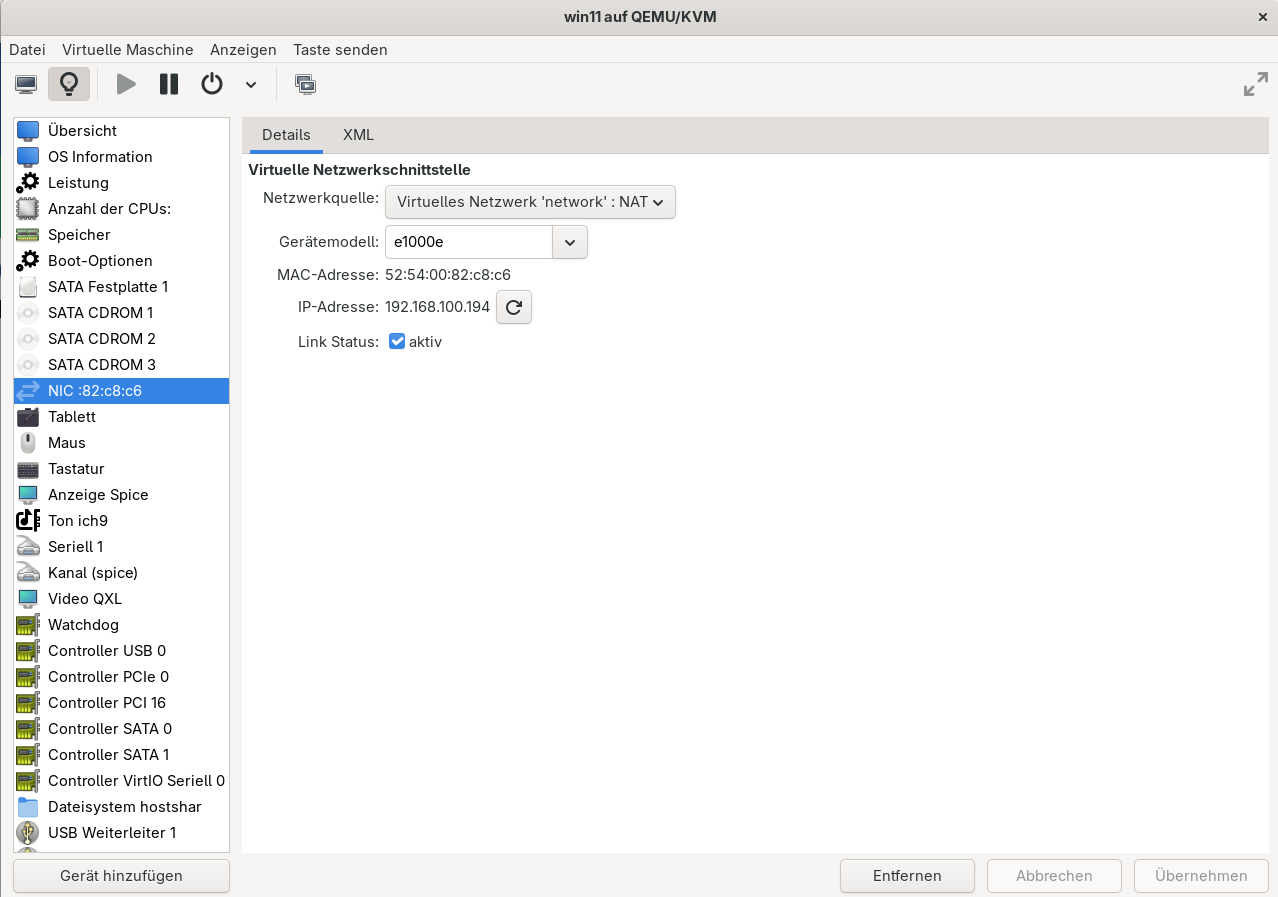Open the Anzeigen menu
1278x897 pixels.
(x=243, y=49)
